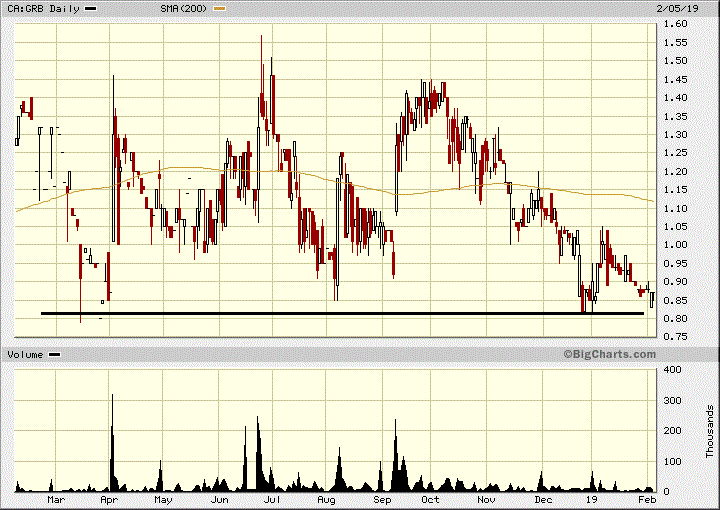The width and height of the screenshot is (720, 510).
Task: Click the Sep month label
Action: point(382,499)
